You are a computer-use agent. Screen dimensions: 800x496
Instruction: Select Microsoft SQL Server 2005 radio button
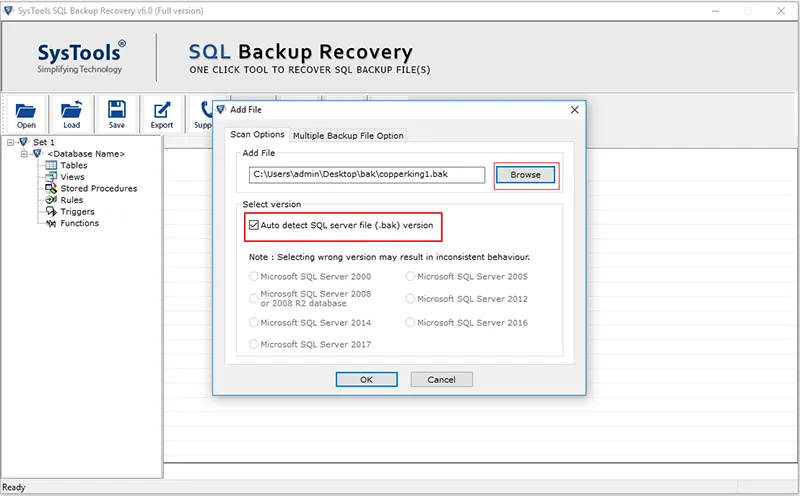tap(410, 277)
